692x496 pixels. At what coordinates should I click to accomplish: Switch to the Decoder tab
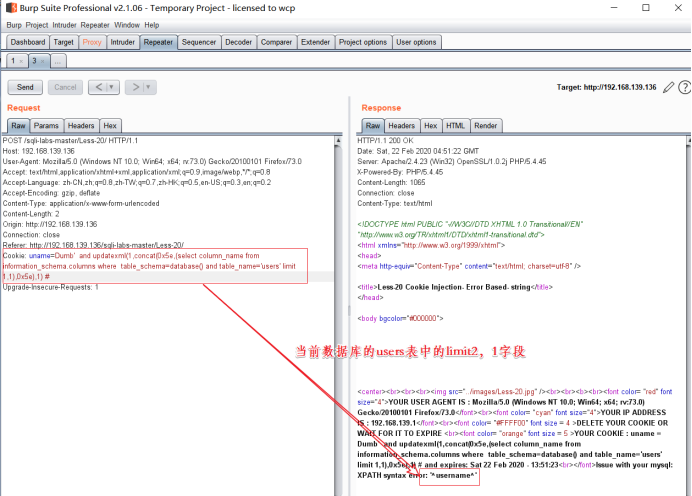[x=238, y=42]
